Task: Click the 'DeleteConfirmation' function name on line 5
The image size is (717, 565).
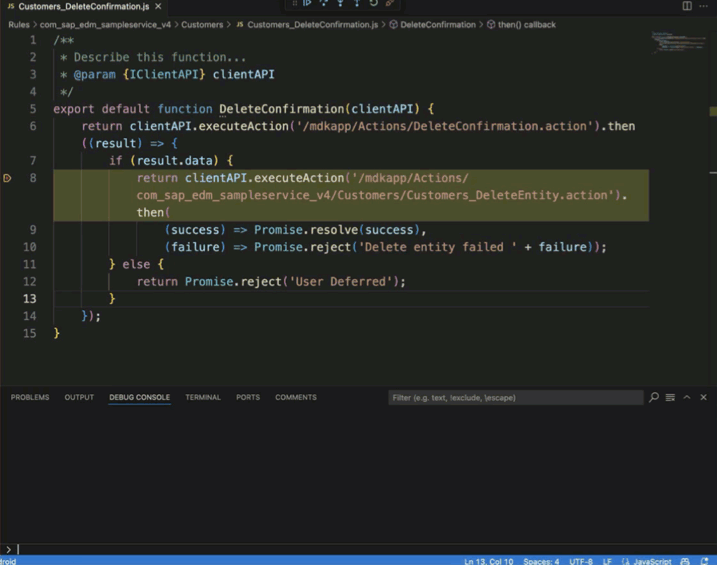Action: 281,109
